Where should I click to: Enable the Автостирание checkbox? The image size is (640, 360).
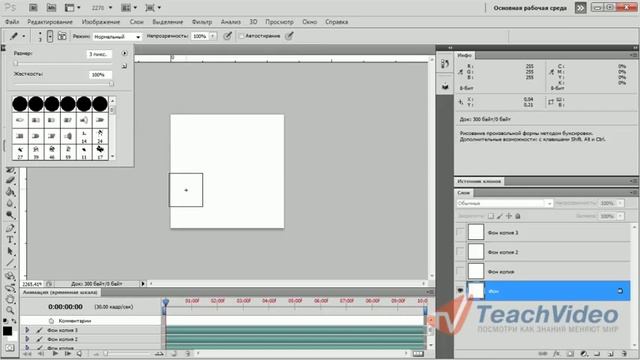coord(241,36)
